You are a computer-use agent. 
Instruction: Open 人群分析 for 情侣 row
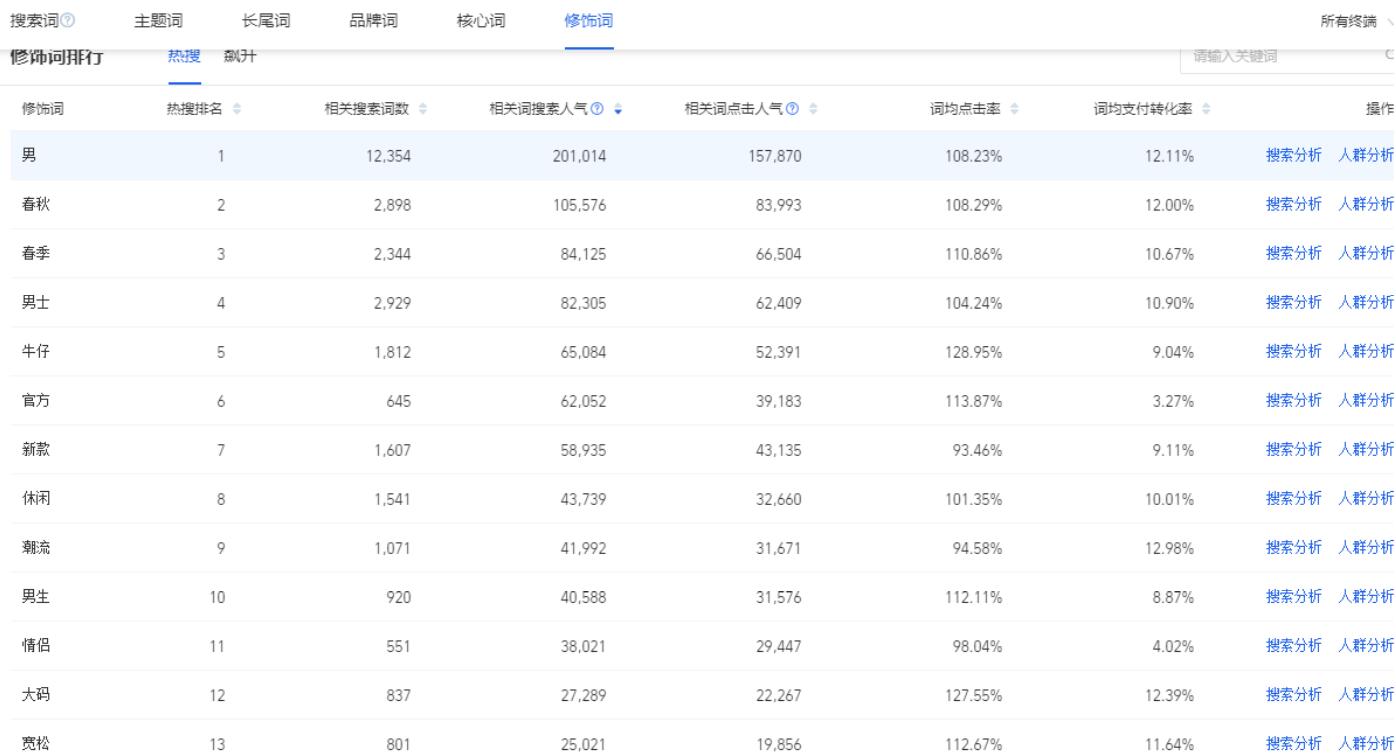1366,645
